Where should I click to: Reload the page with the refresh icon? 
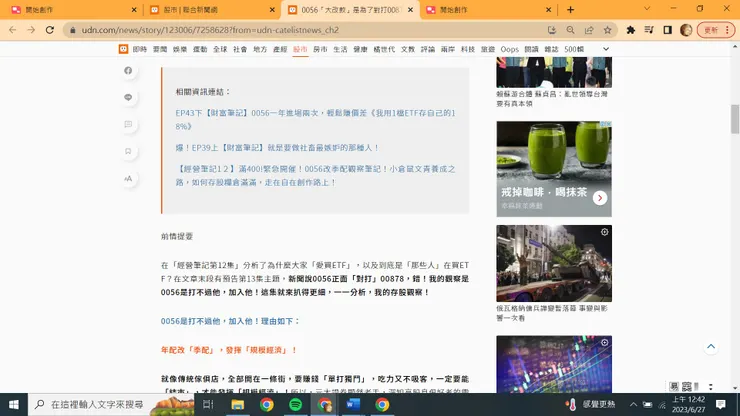tap(50, 30)
